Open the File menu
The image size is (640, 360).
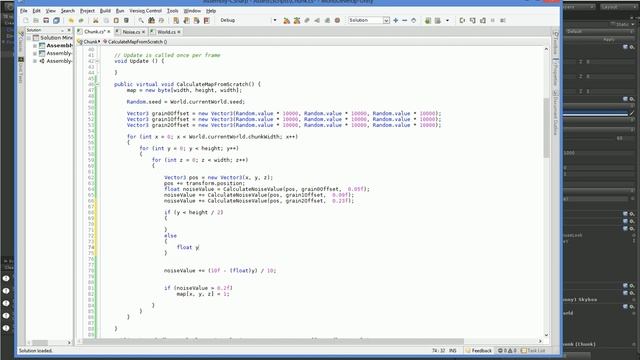[x=24, y=11]
